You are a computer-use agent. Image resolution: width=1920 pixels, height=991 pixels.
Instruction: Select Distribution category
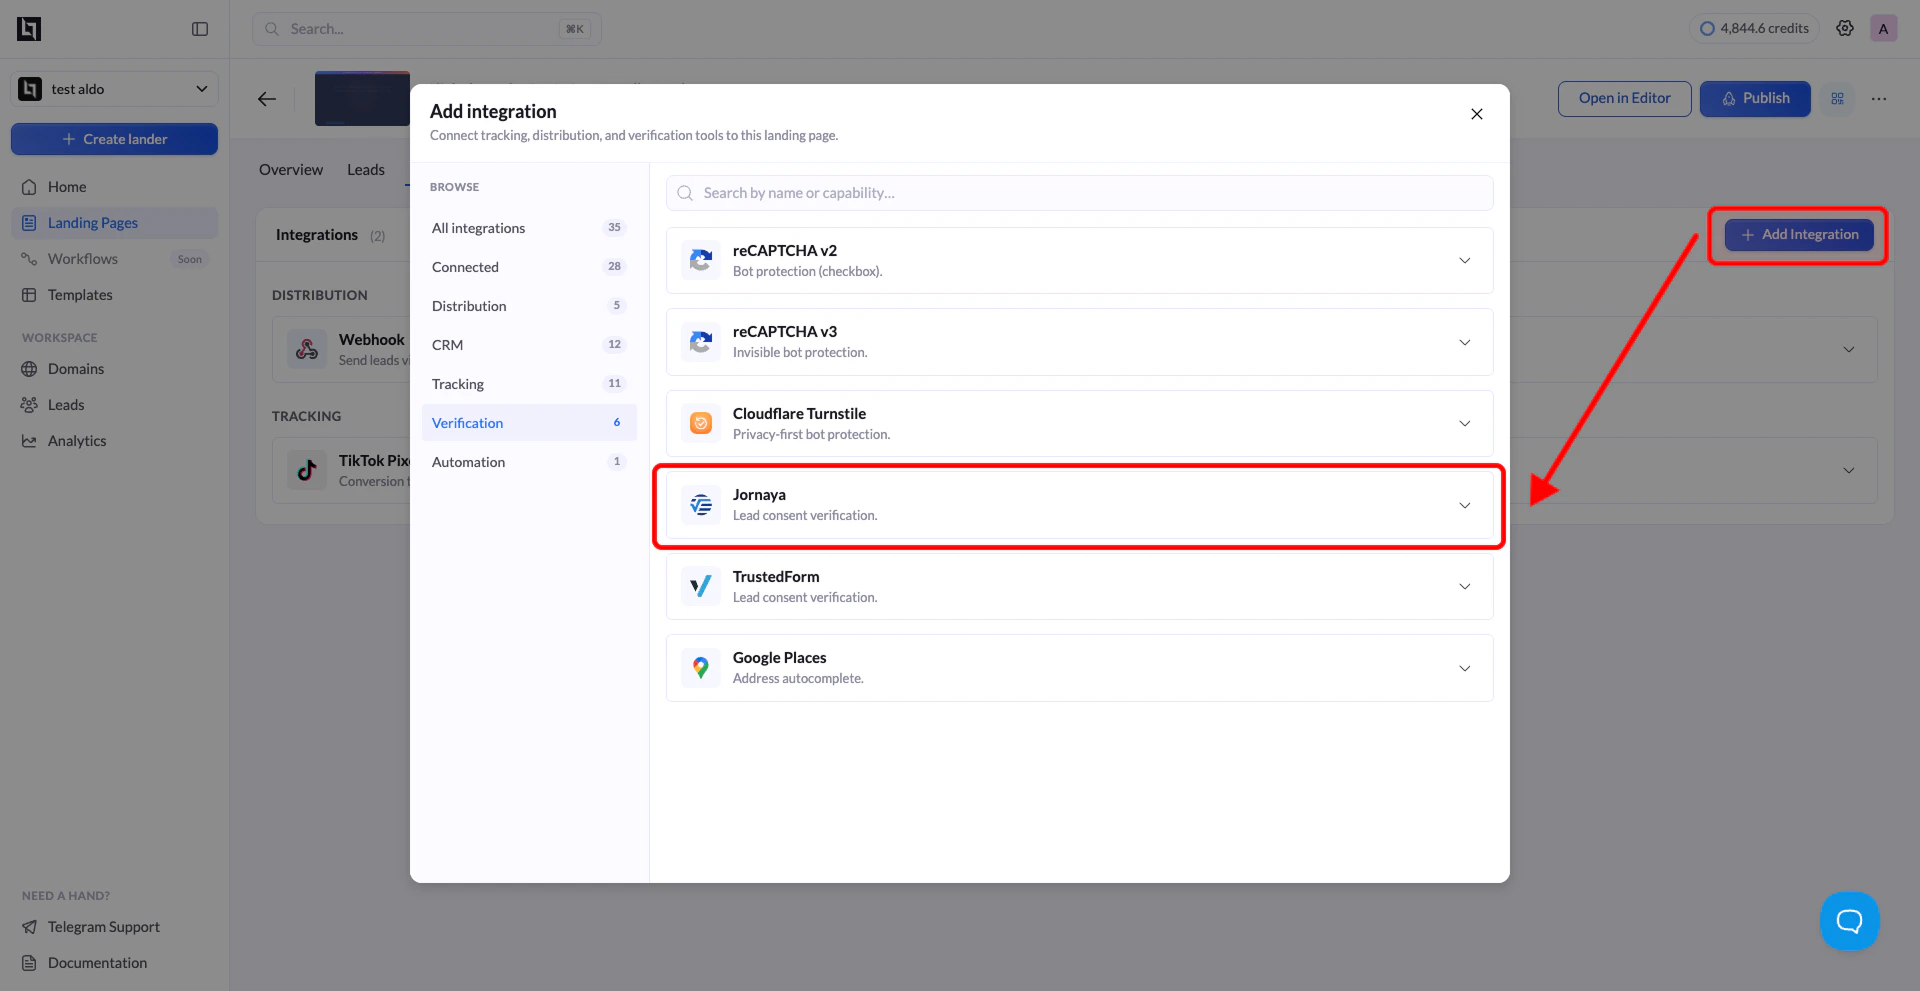point(529,306)
